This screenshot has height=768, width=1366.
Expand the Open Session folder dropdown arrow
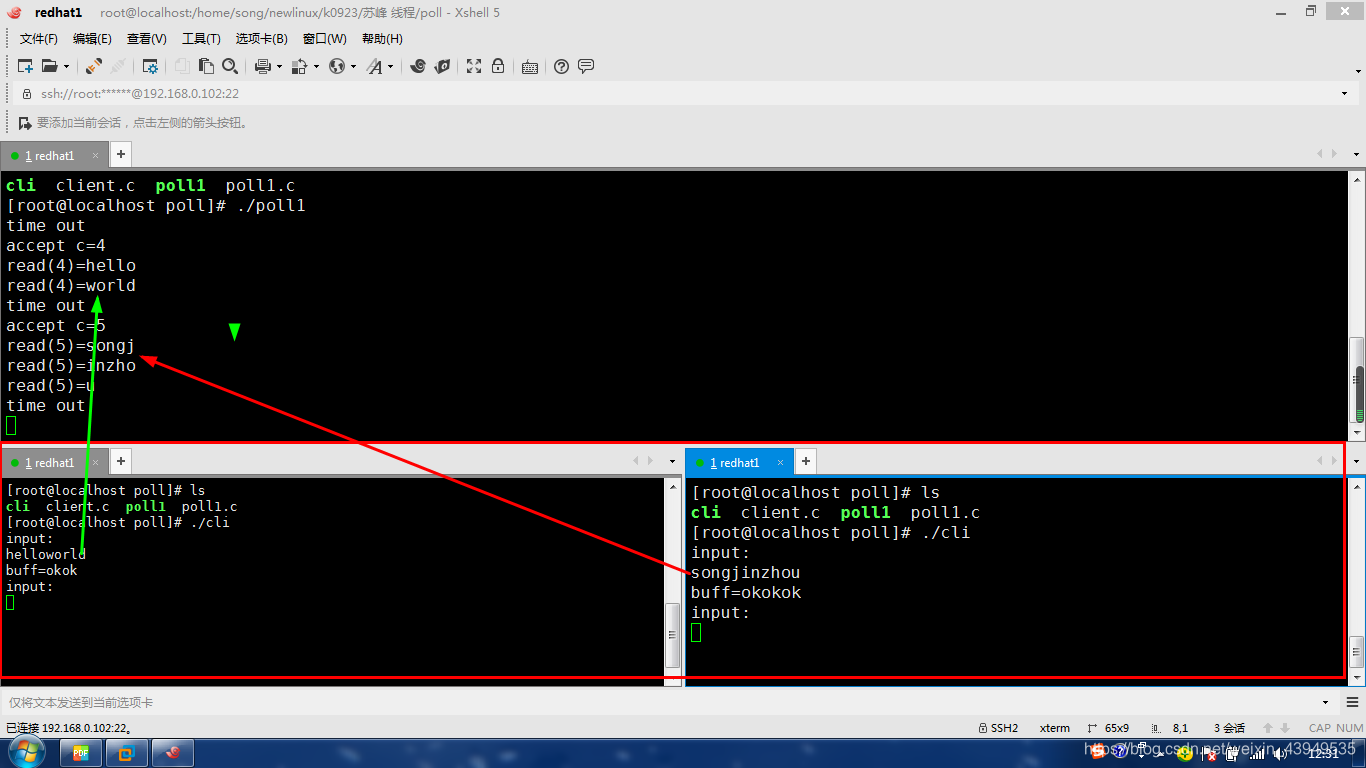[66, 67]
